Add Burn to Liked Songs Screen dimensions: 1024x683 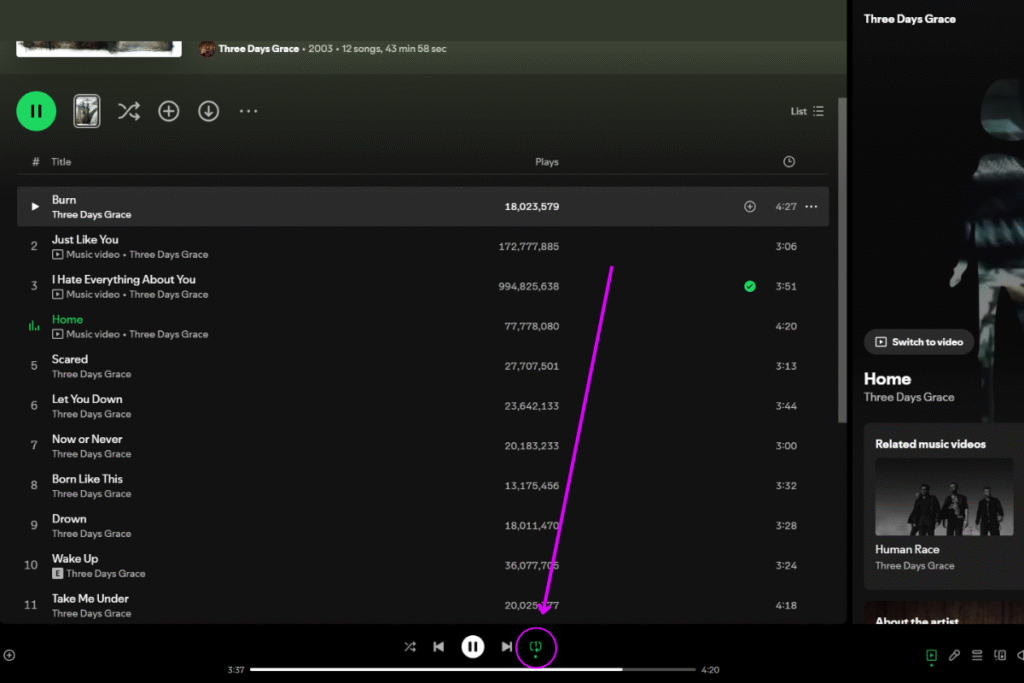tap(750, 206)
